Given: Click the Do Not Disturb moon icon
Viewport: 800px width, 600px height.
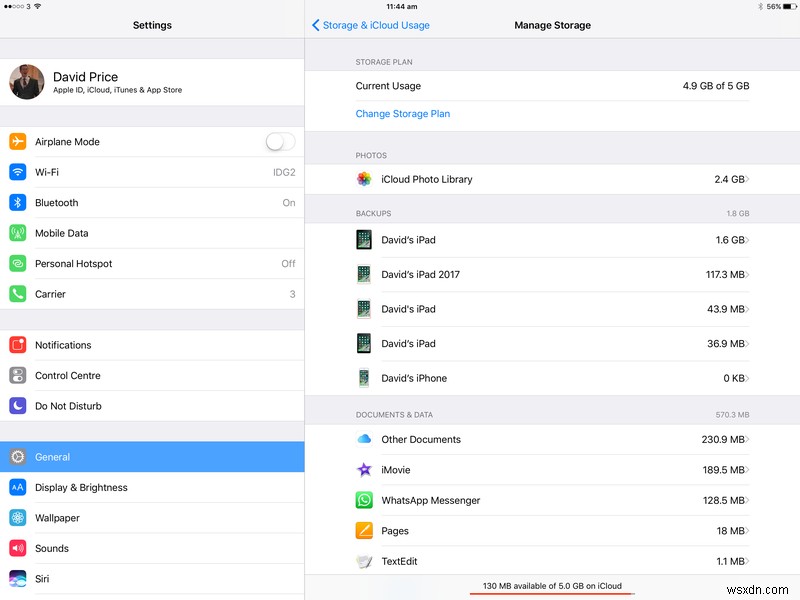Looking at the screenshot, I should pos(18,406).
